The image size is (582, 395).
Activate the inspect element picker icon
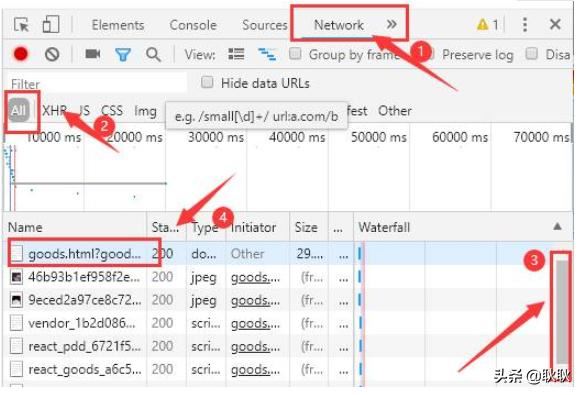click(21, 25)
